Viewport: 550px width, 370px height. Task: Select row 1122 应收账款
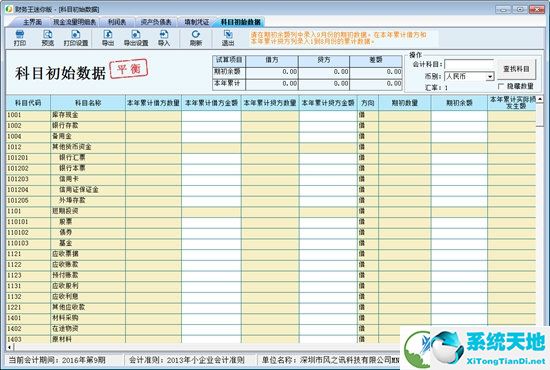(x=271, y=265)
